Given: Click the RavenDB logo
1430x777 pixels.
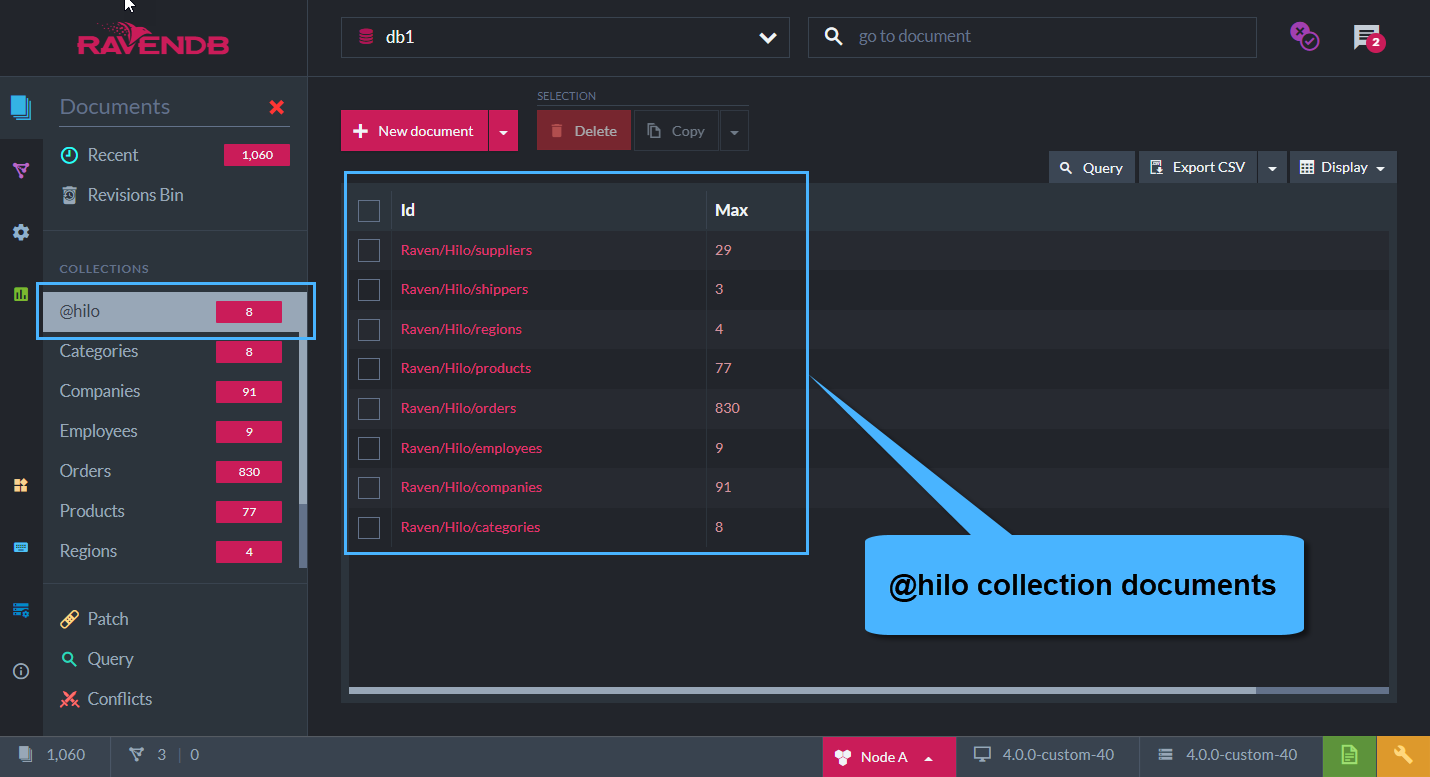Looking at the screenshot, I should click(153, 37).
